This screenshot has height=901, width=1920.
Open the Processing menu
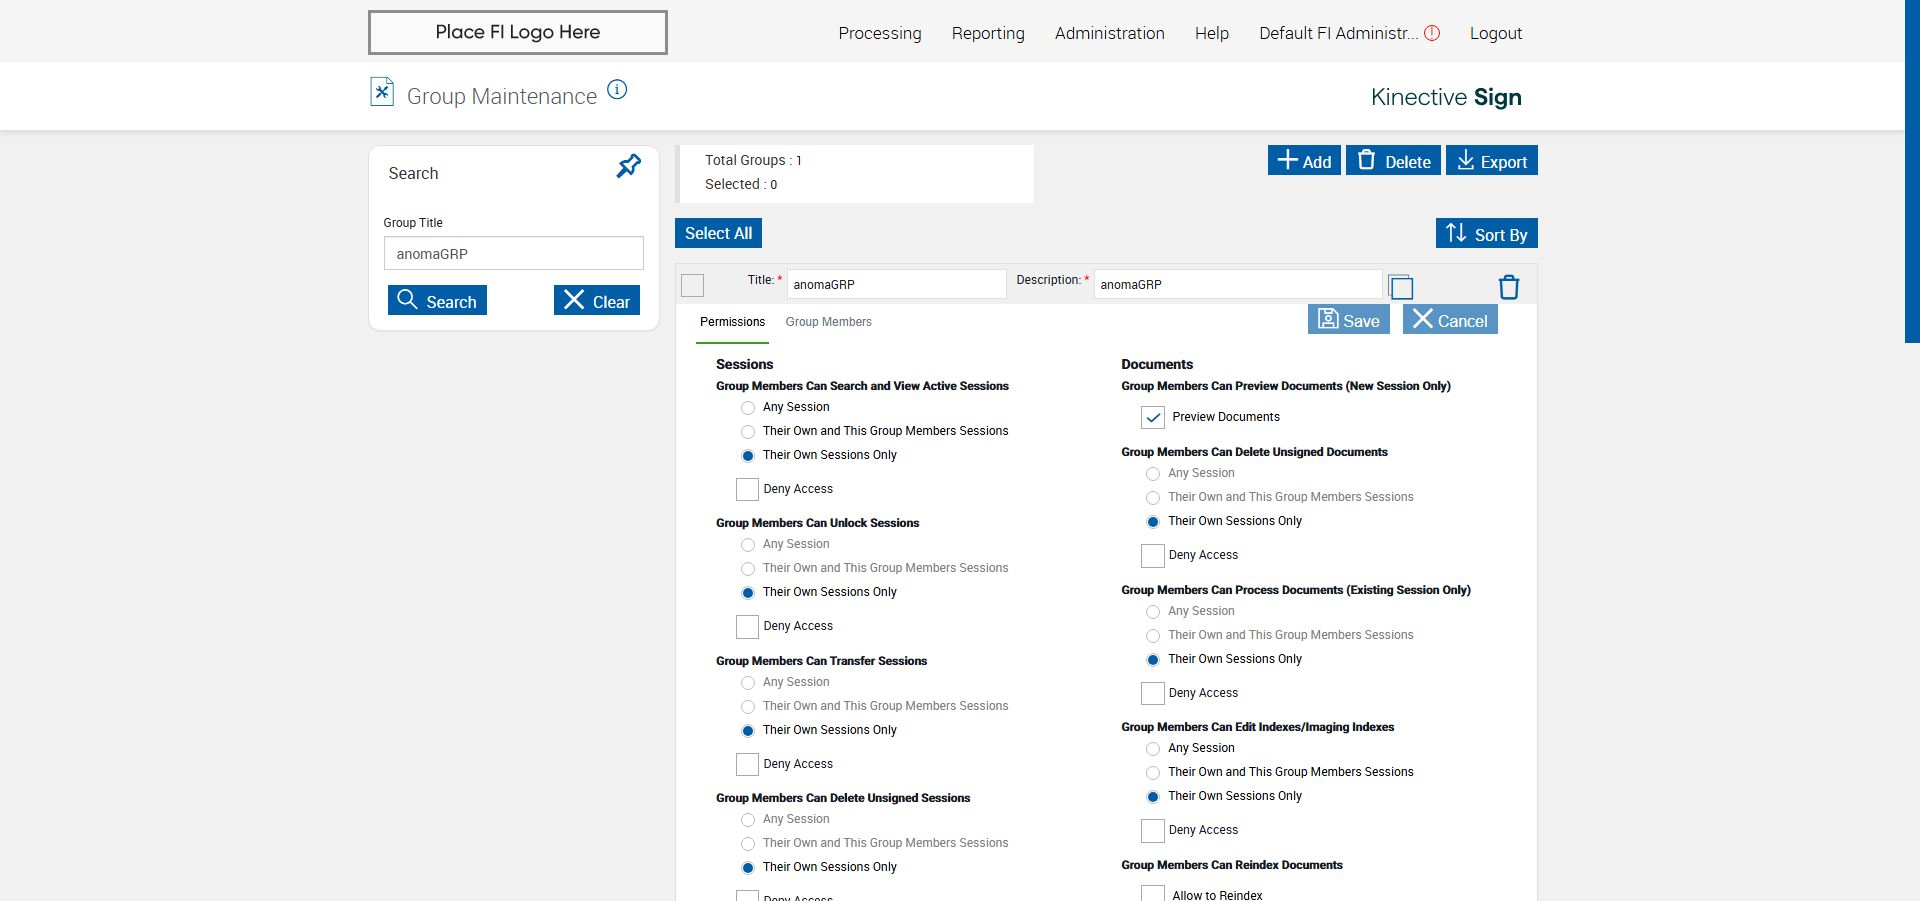pos(880,33)
